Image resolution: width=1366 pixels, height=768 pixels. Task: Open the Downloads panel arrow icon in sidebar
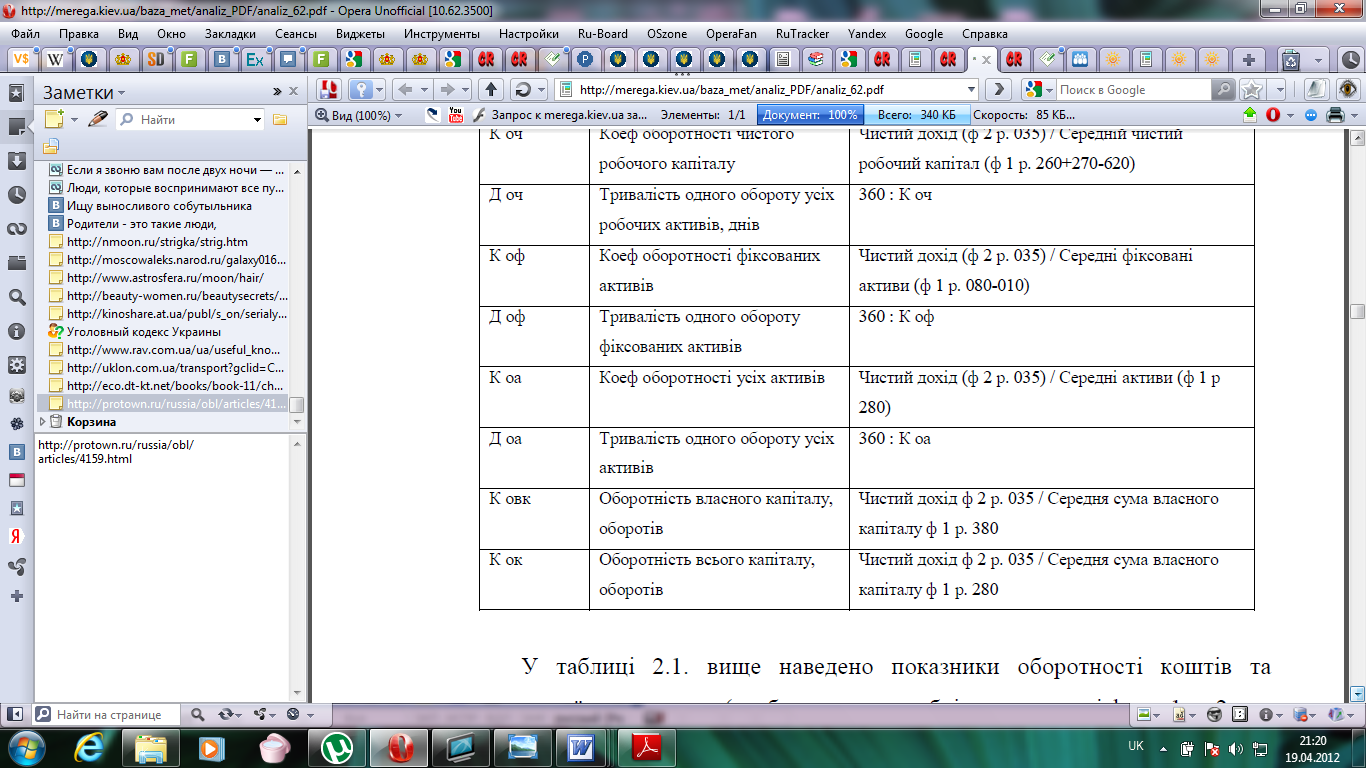pos(16,161)
